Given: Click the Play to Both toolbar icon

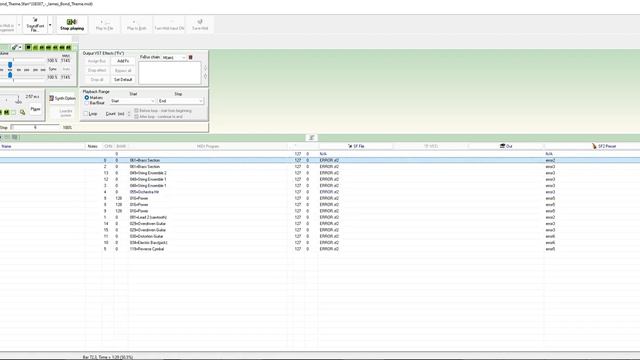Looking at the screenshot, I should 136,24.
